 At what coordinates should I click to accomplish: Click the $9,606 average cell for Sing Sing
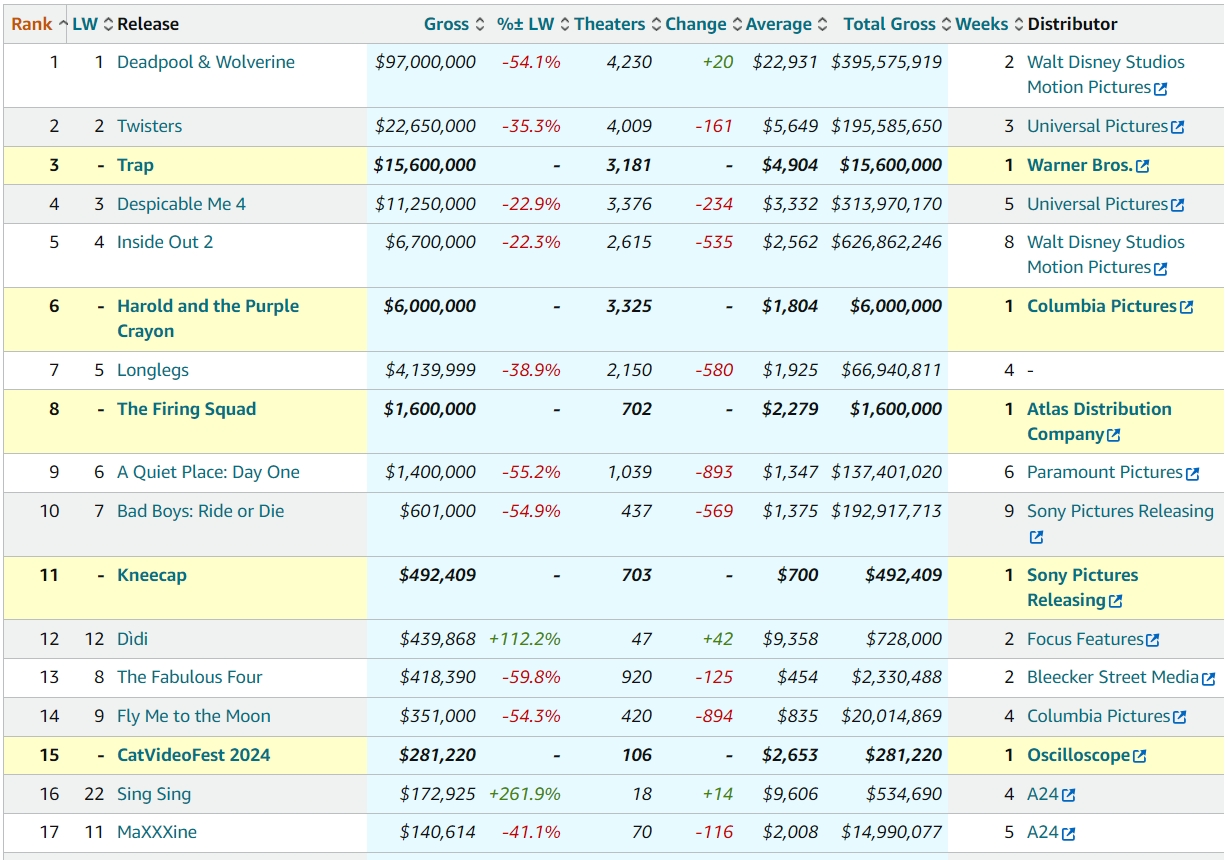coord(790,794)
